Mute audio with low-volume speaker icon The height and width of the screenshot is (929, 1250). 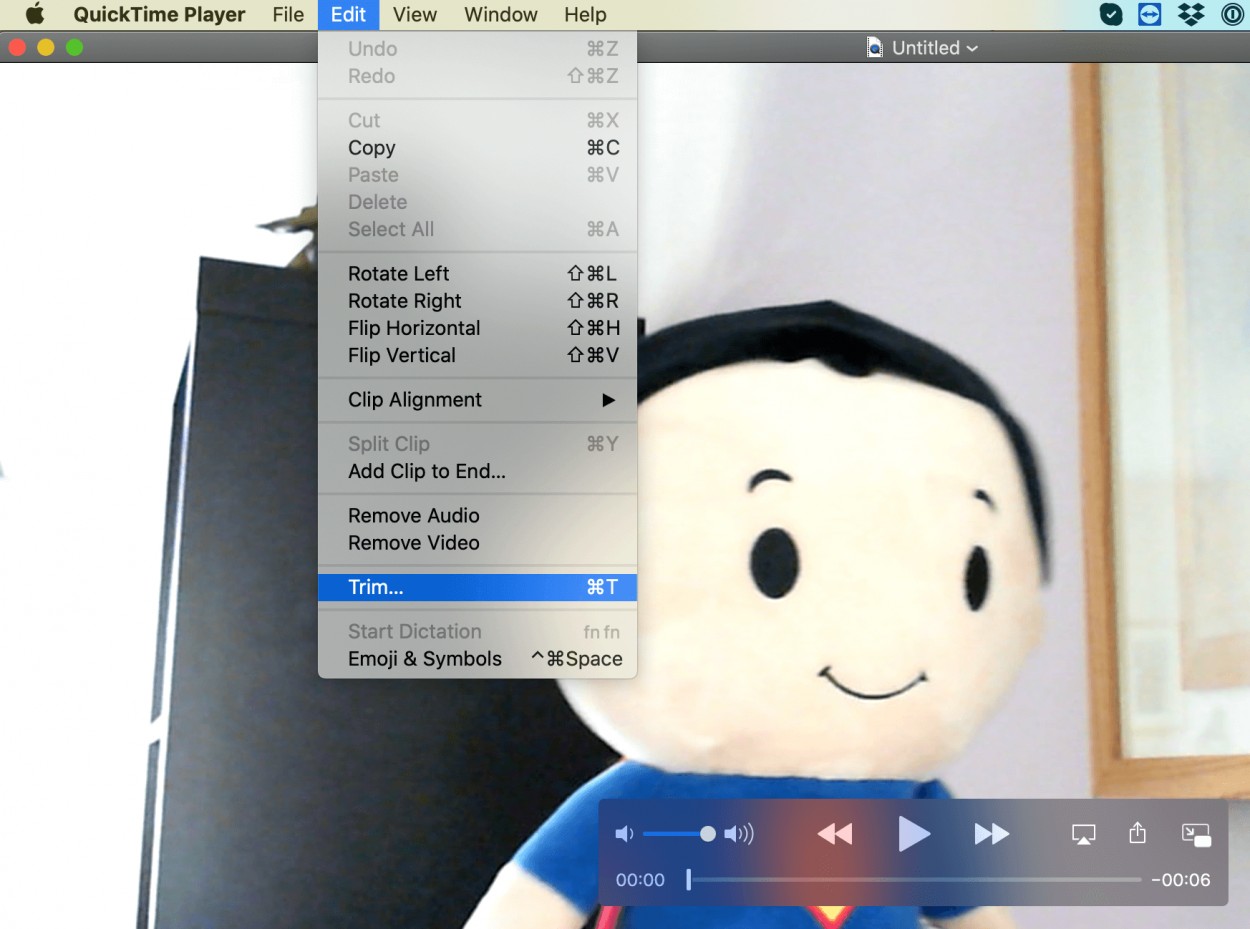(x=624, y=834)
